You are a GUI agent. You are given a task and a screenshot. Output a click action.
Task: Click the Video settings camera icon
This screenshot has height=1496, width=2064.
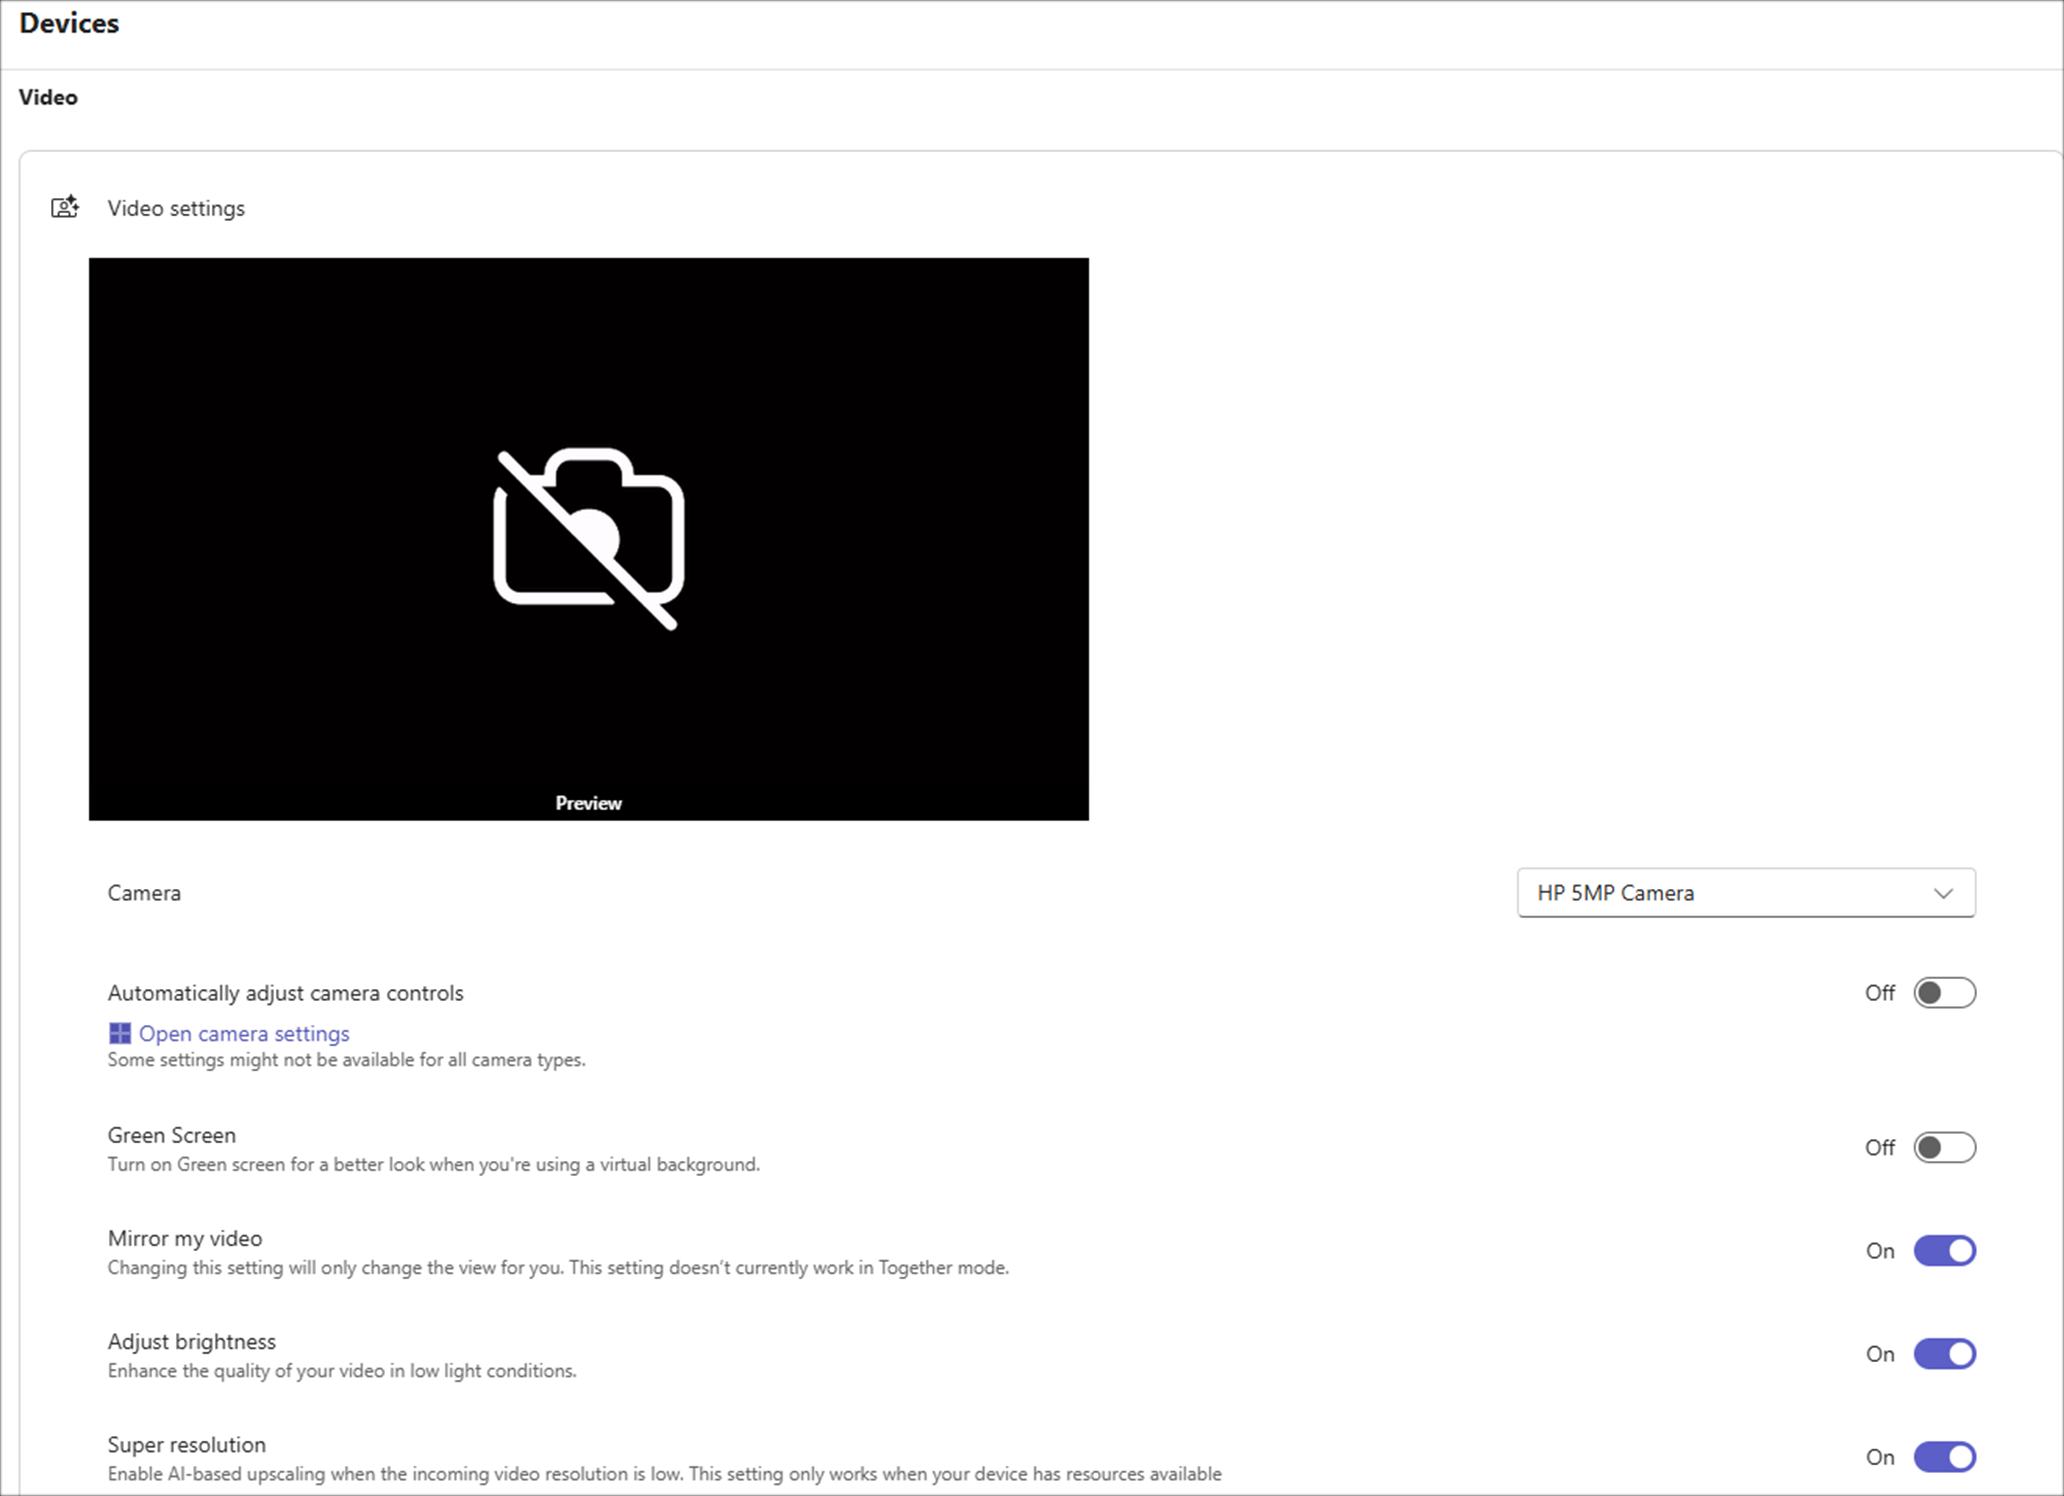coord(65,207)
